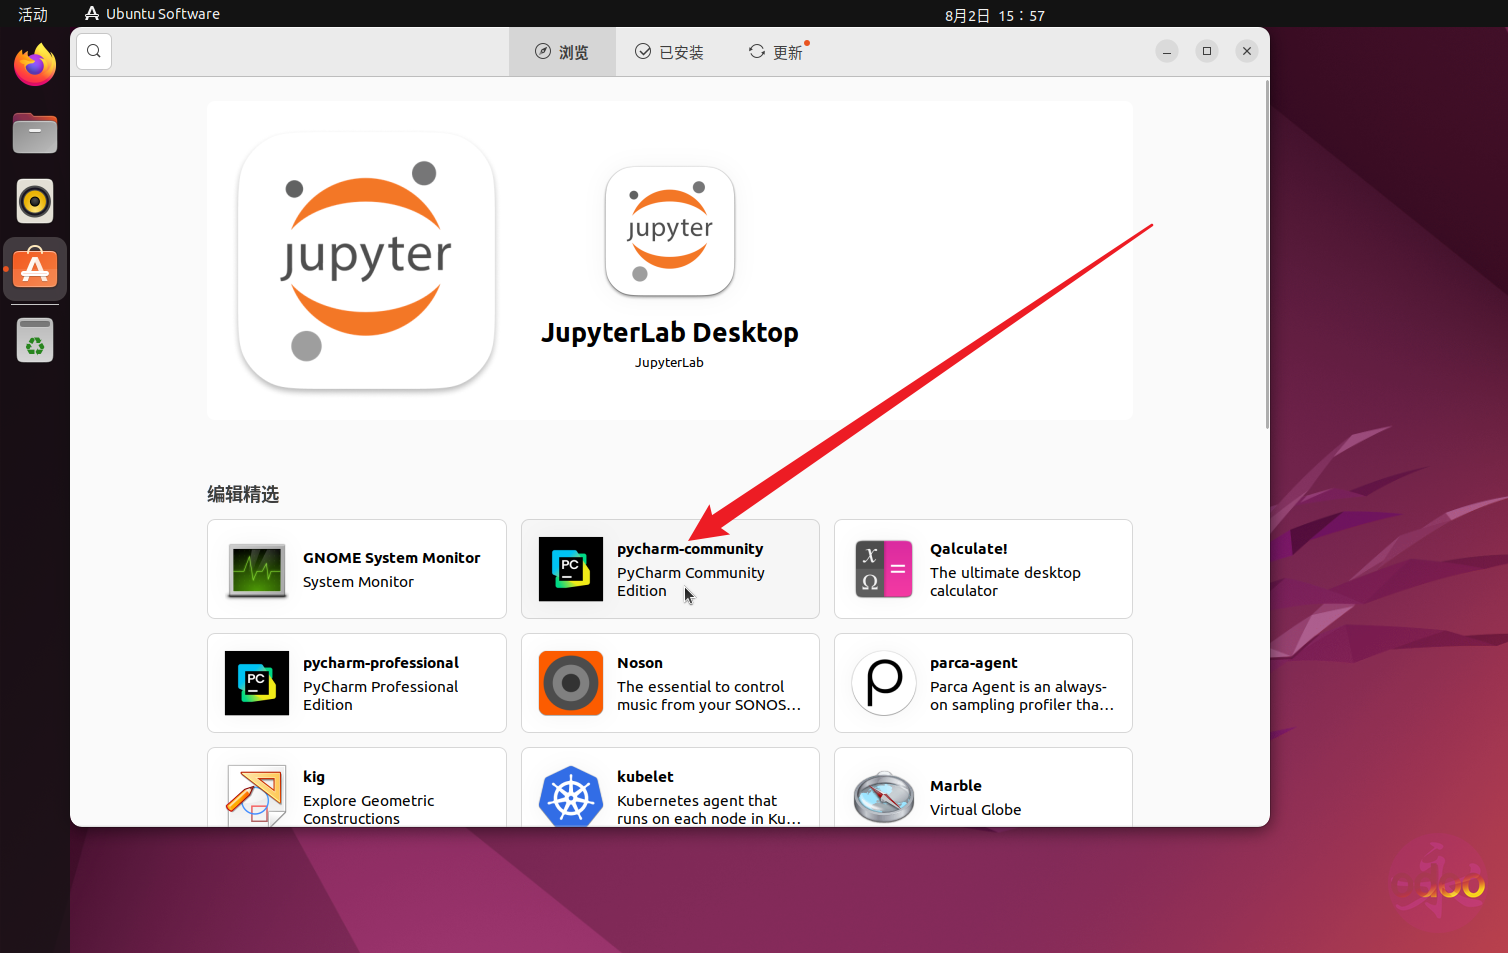Open the Qalculate! card title

point(968,549)
